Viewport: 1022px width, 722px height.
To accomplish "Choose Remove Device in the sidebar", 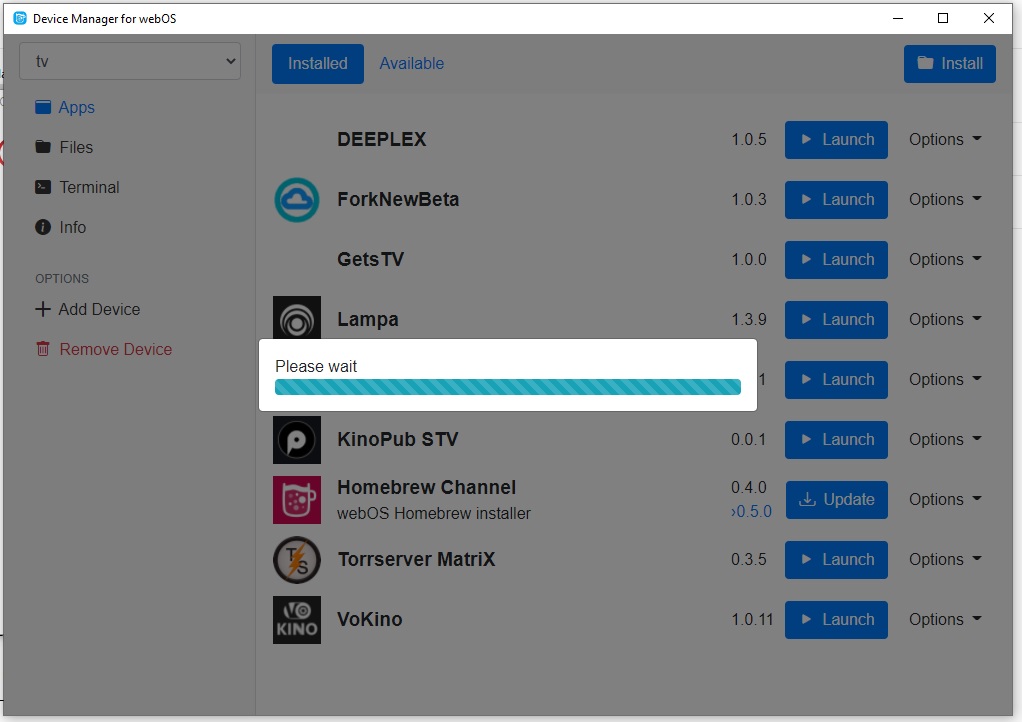I will [115, 349].
